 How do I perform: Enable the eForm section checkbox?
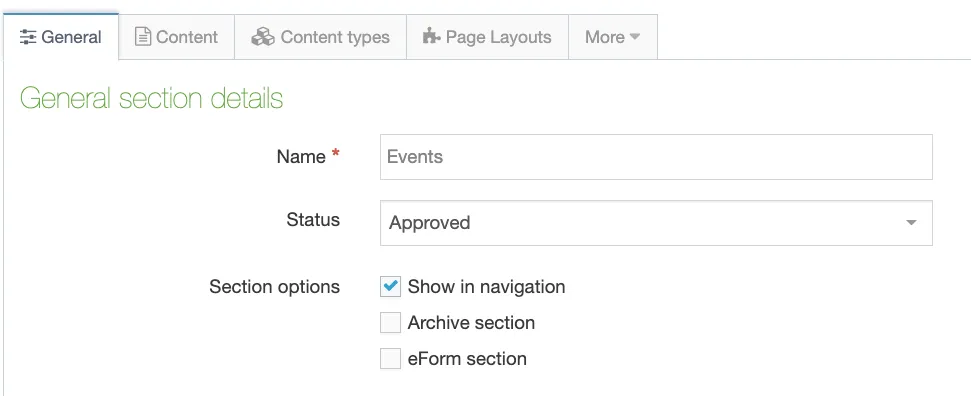click(390, 359)
